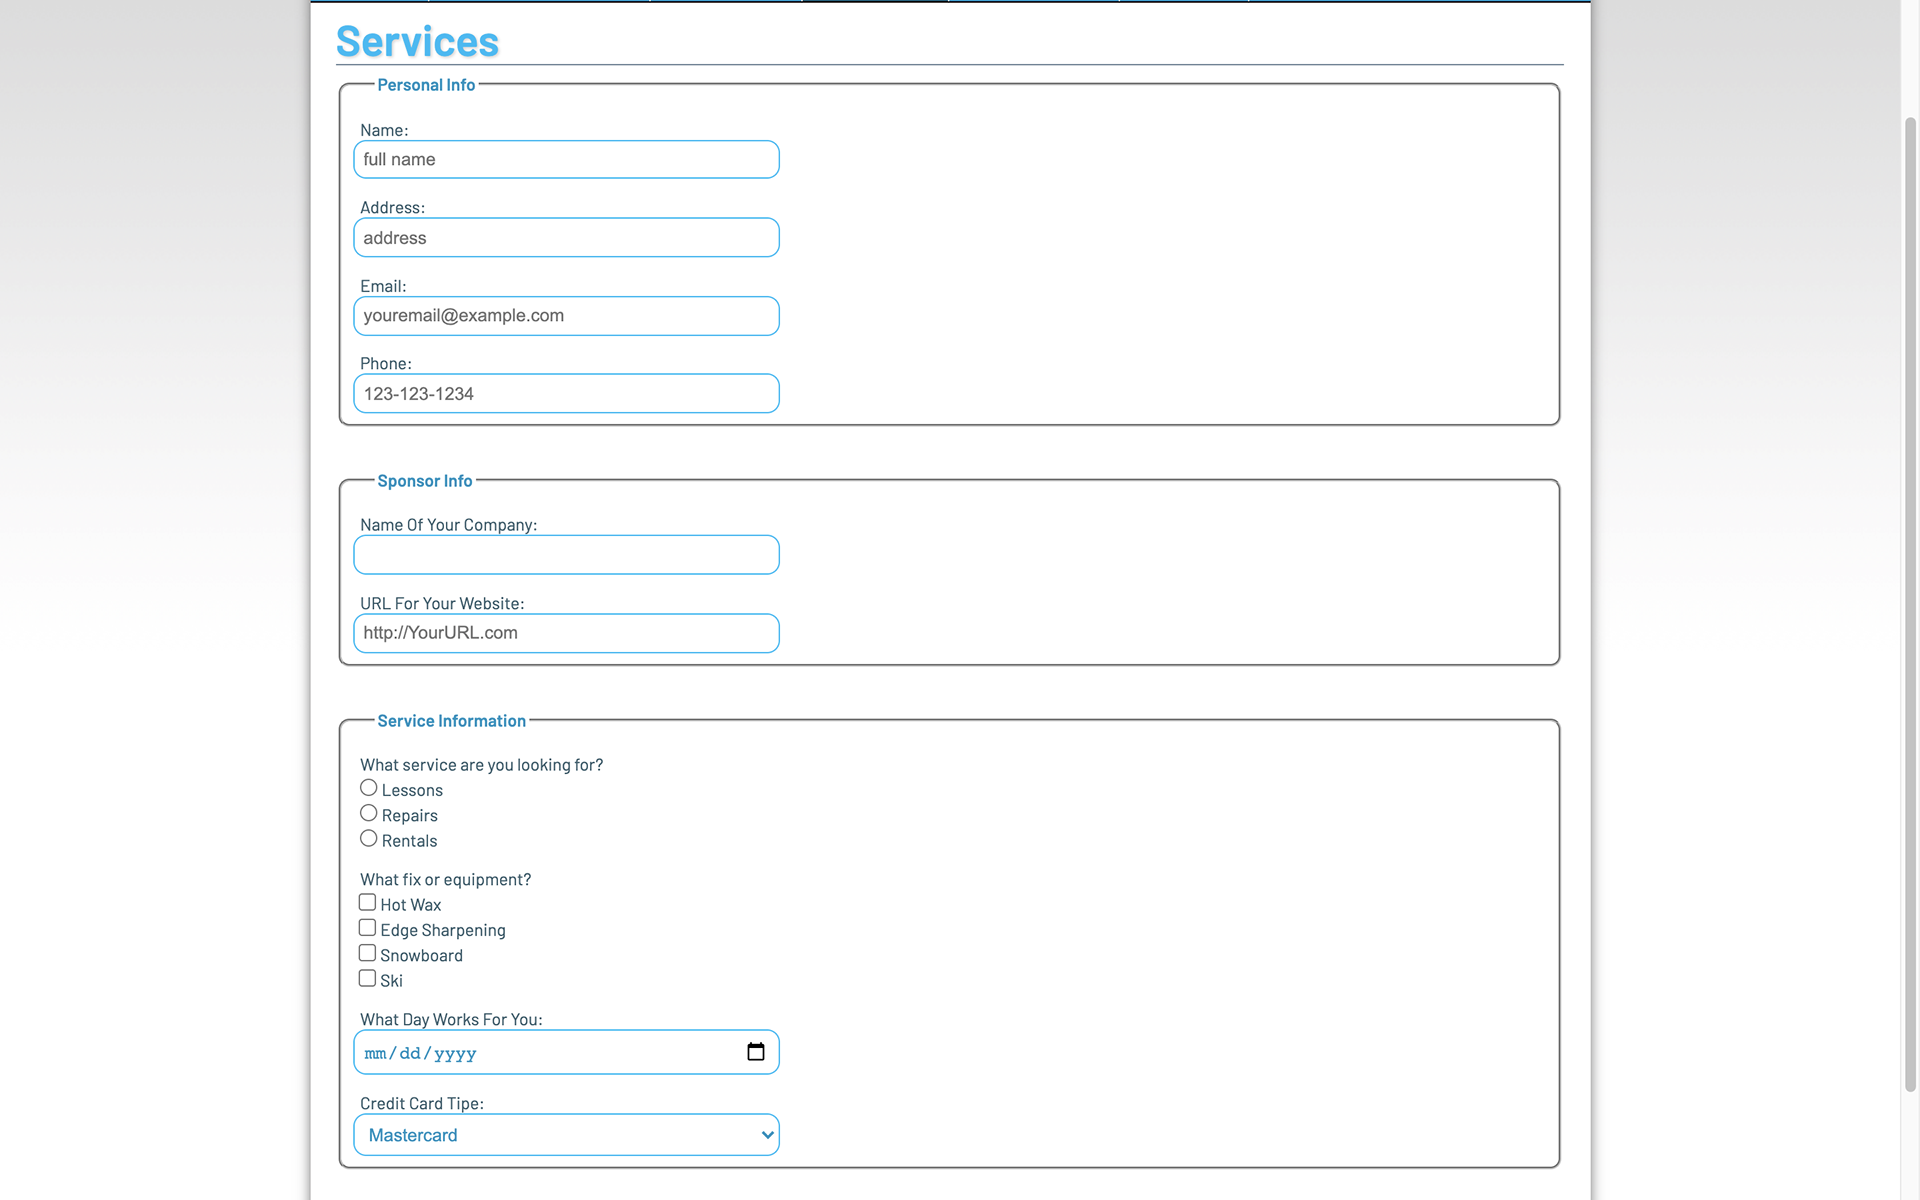Choose the Rentals radio option
Image resolution: width=1920 pixels, height=1200 pixels.
click(369, 839)
